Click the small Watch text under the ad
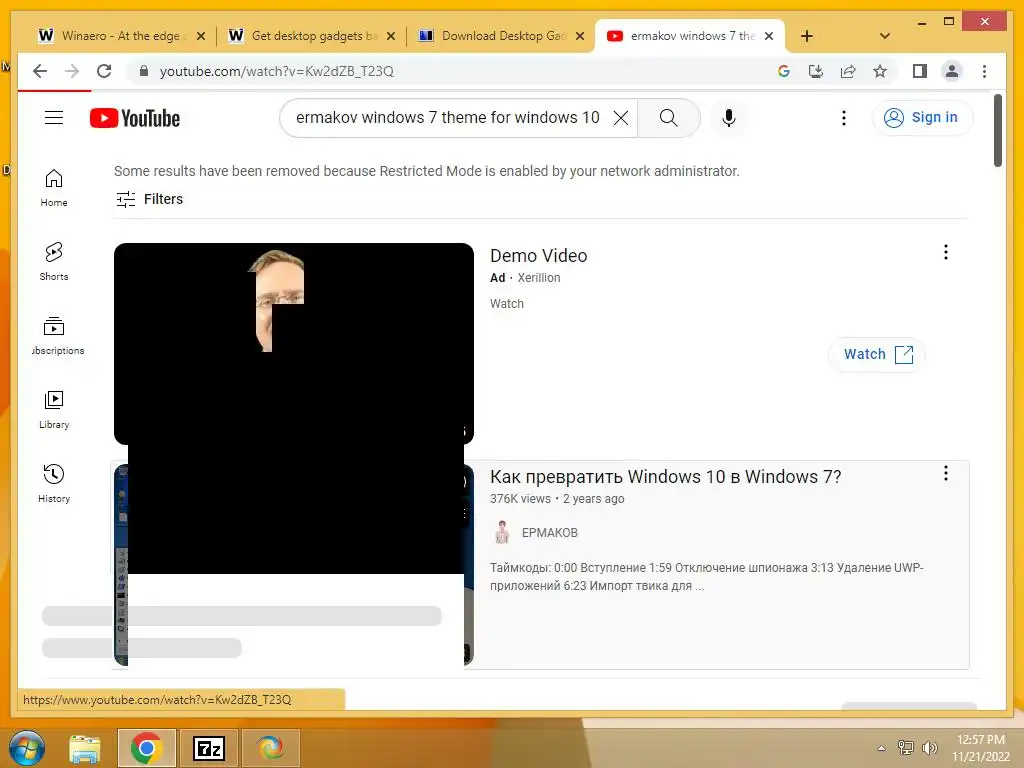 click(x=507, y=304)
